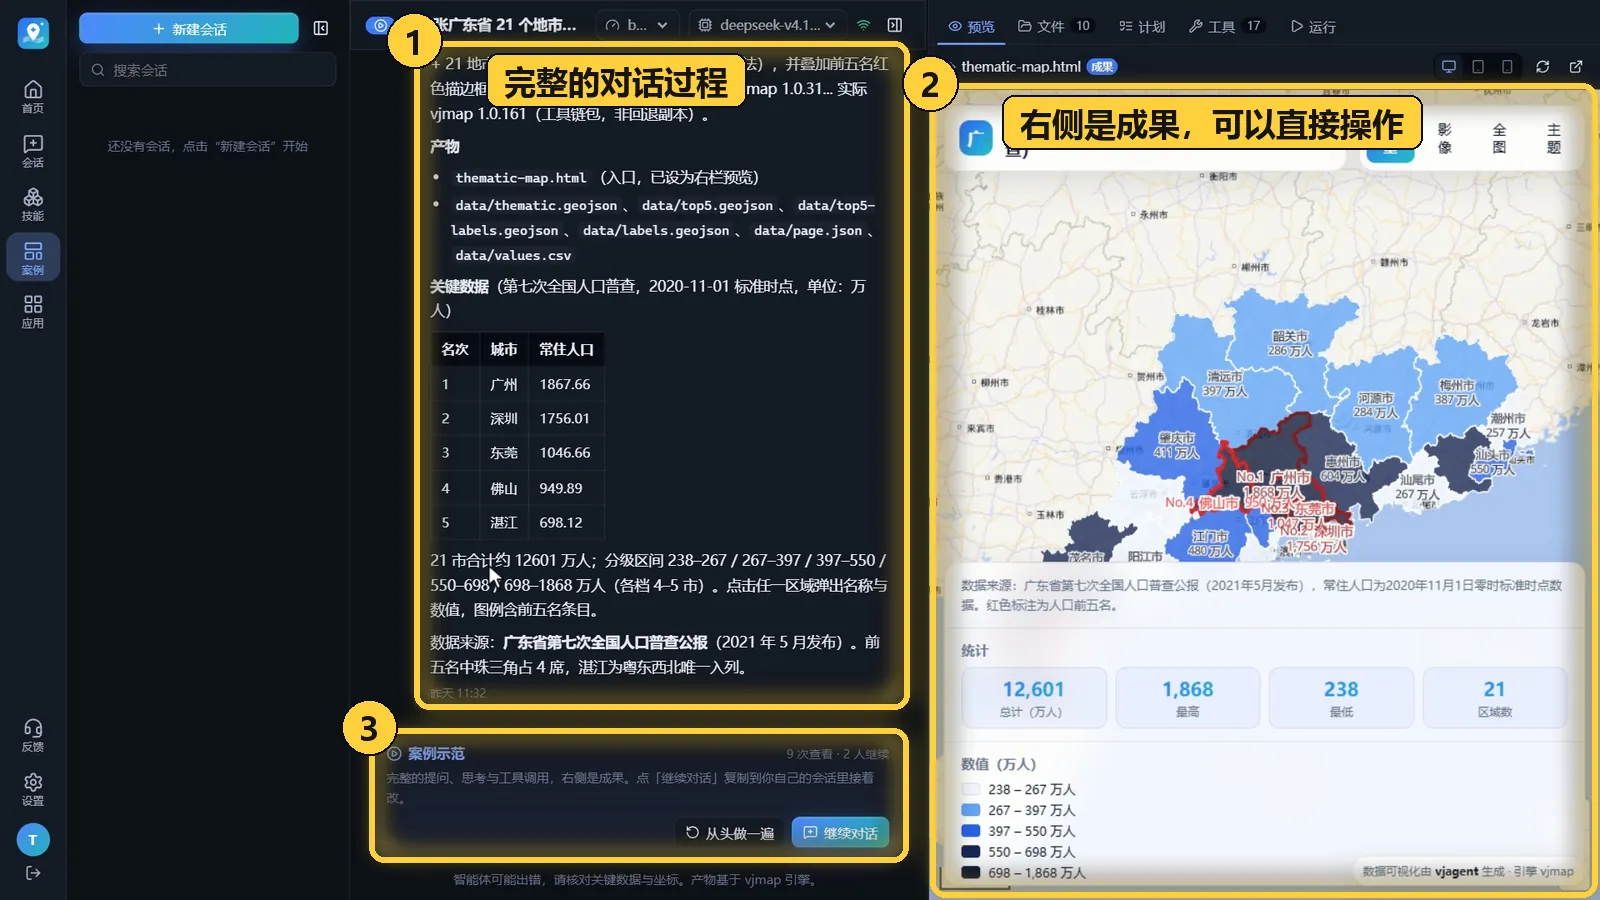Click the 新建会话 new chat button
This screenshot has width=1600, height=900.
[189, 29]
